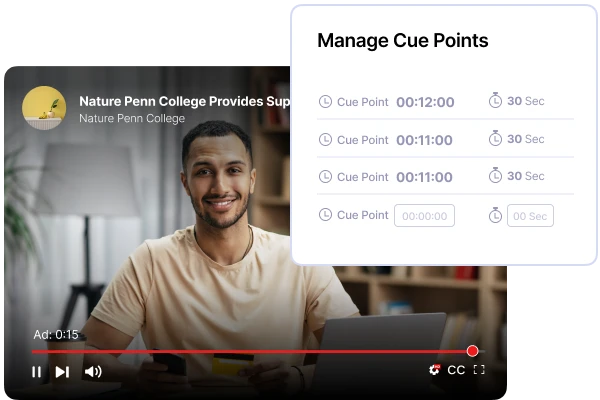Select 30 Sec duration in third cue row

coord(525,176)
